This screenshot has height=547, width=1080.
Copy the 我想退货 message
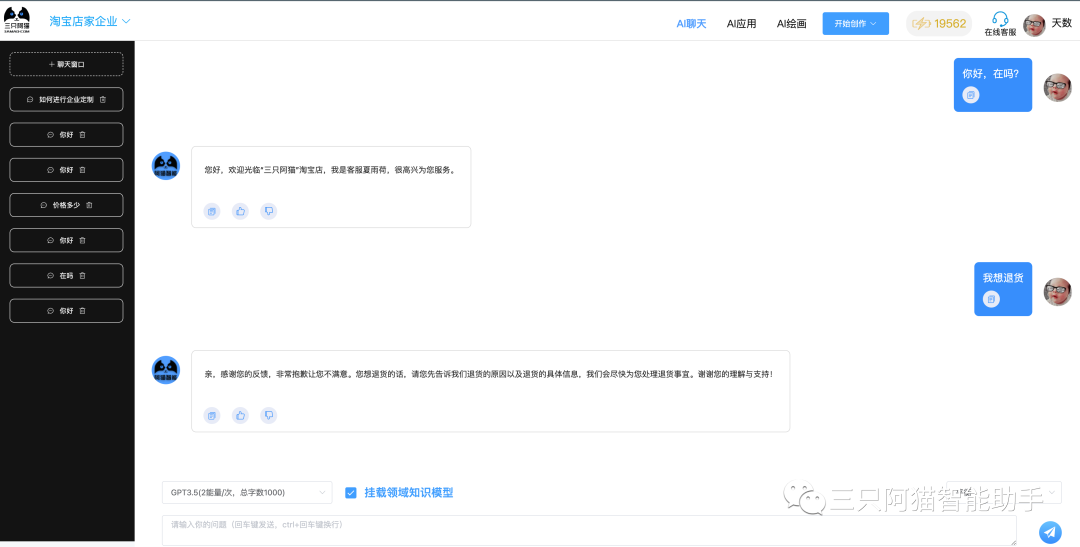tap(991, 299)
